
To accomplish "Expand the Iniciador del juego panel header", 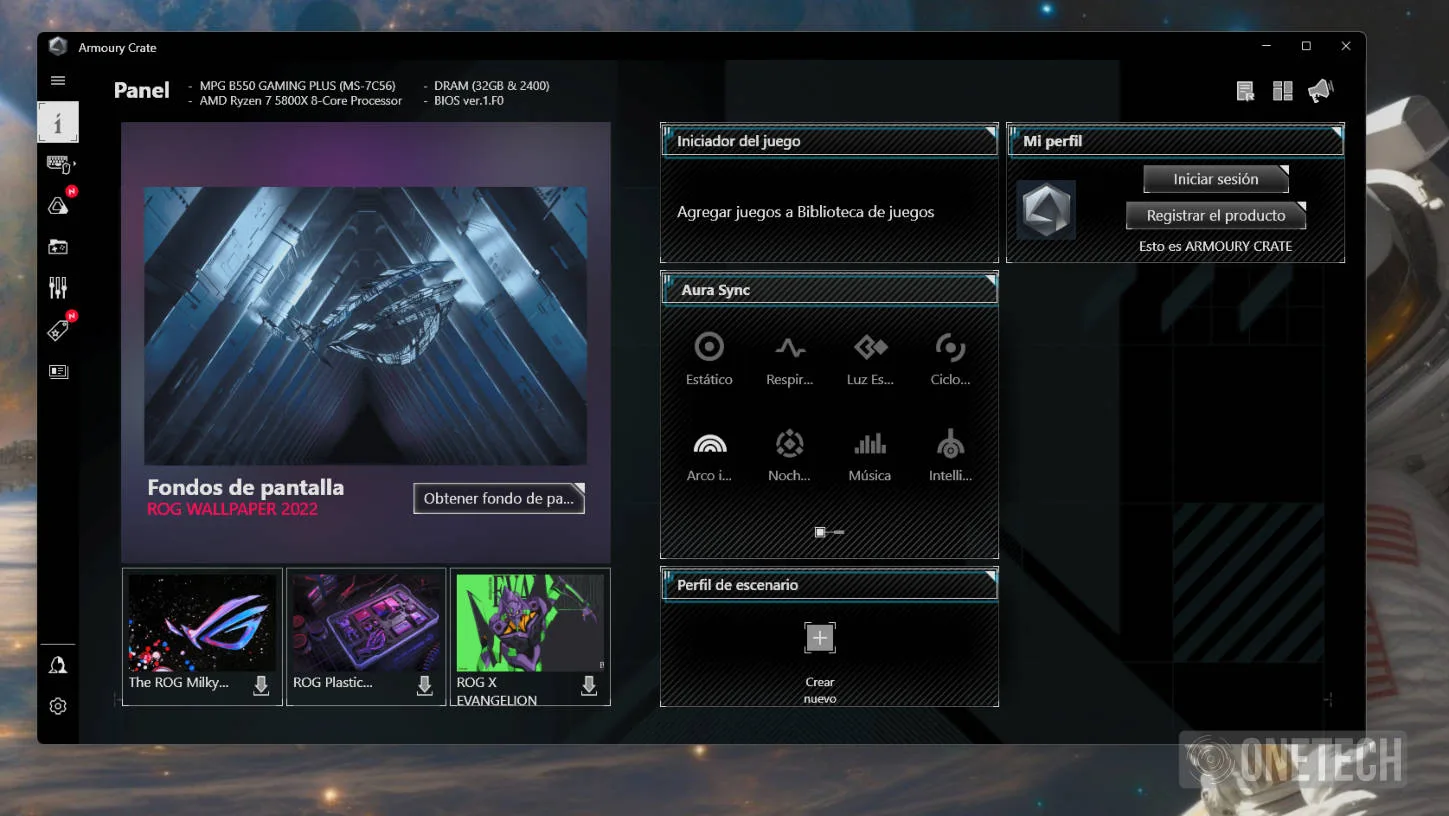I will [829, 141].
